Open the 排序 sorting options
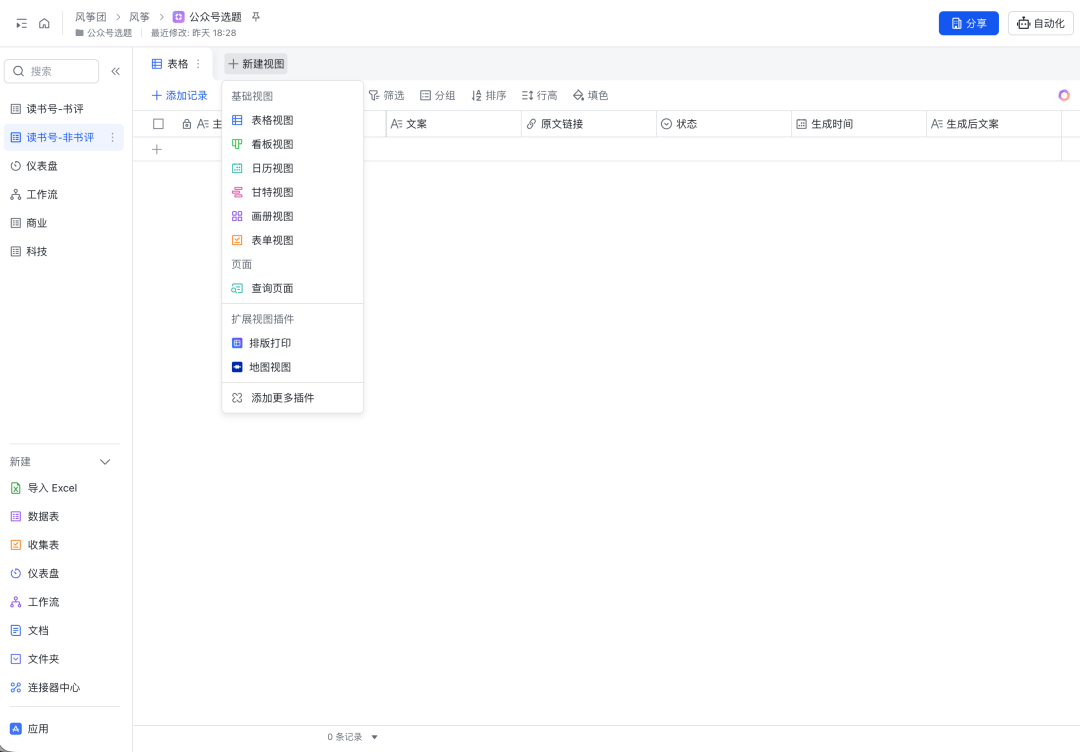 point(489,95)
